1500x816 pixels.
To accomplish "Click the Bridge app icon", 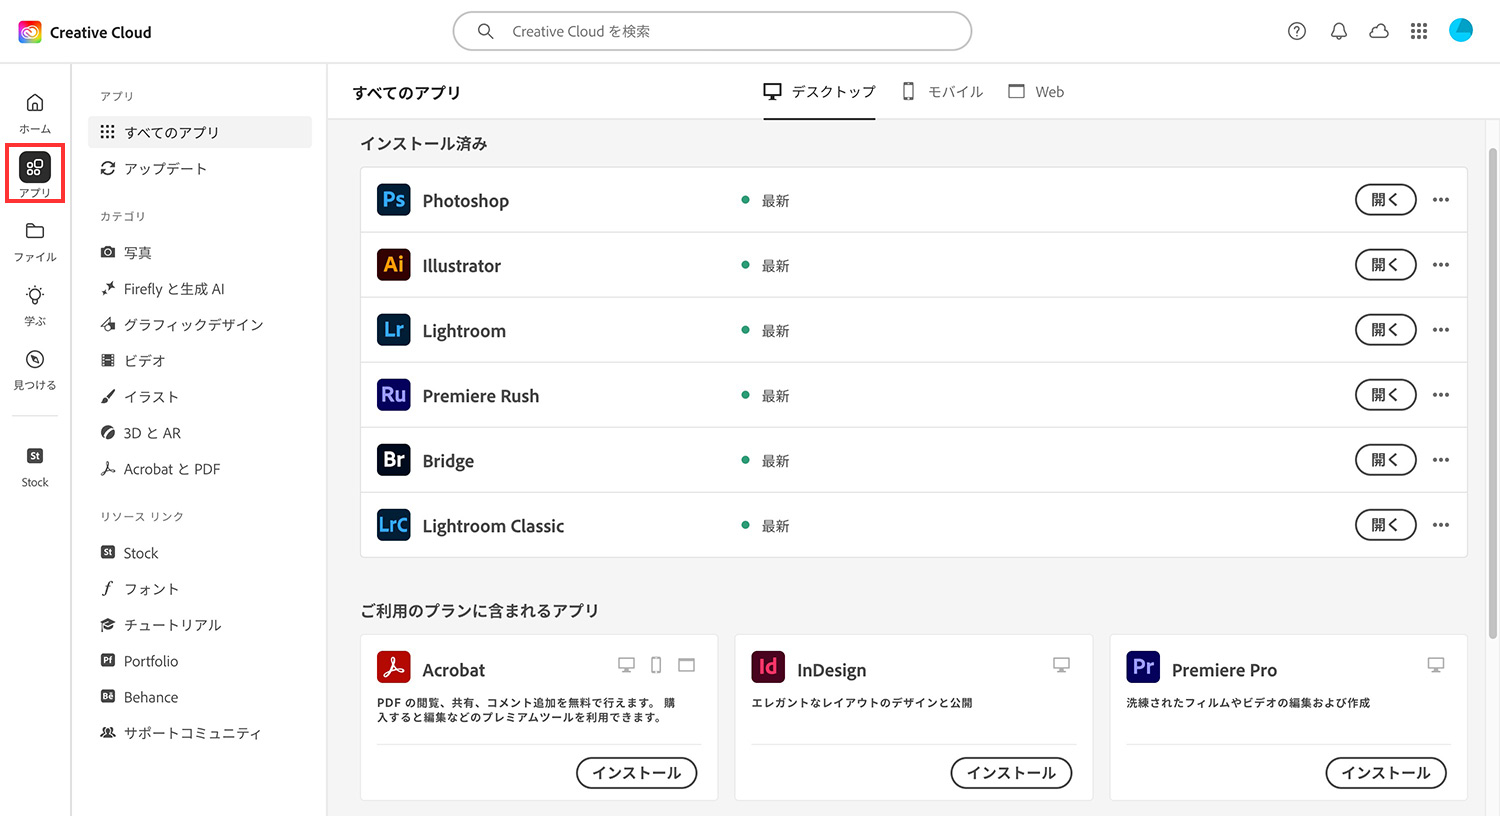I will tap(394, 460).
